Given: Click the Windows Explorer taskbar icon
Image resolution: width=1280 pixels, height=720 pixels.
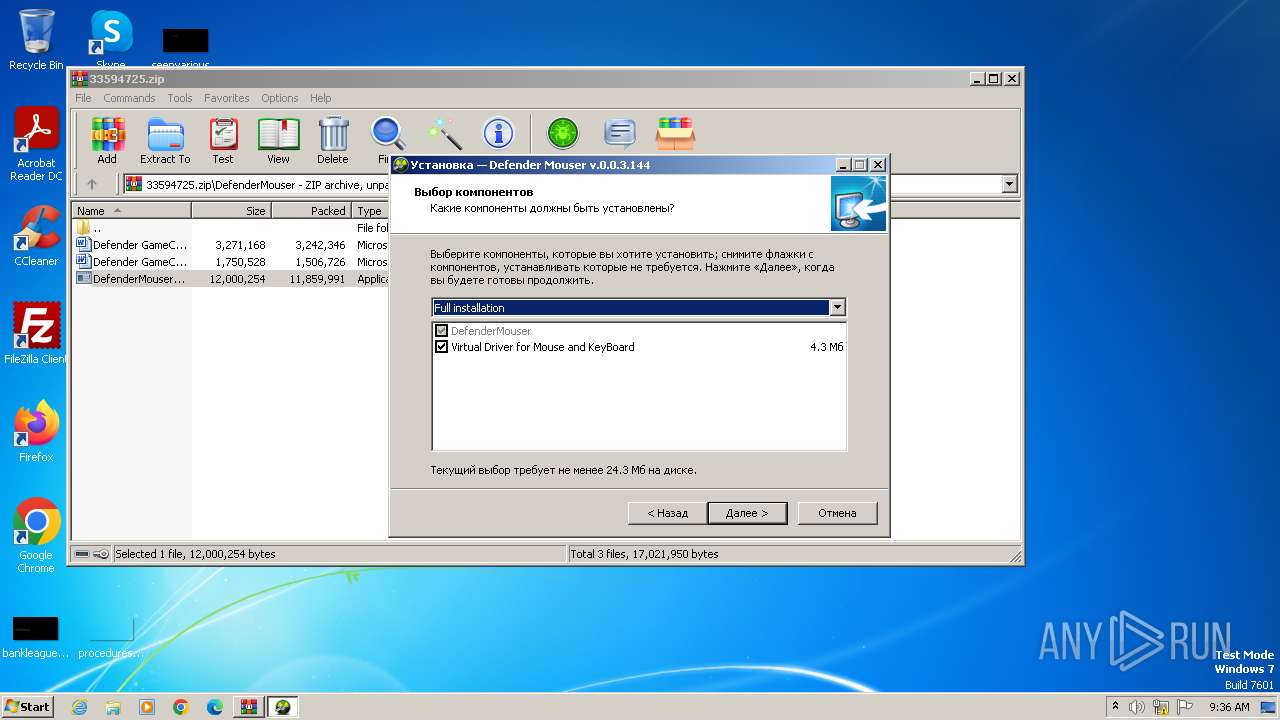Looking at the screenshot, I should click(x=113, y=707).
